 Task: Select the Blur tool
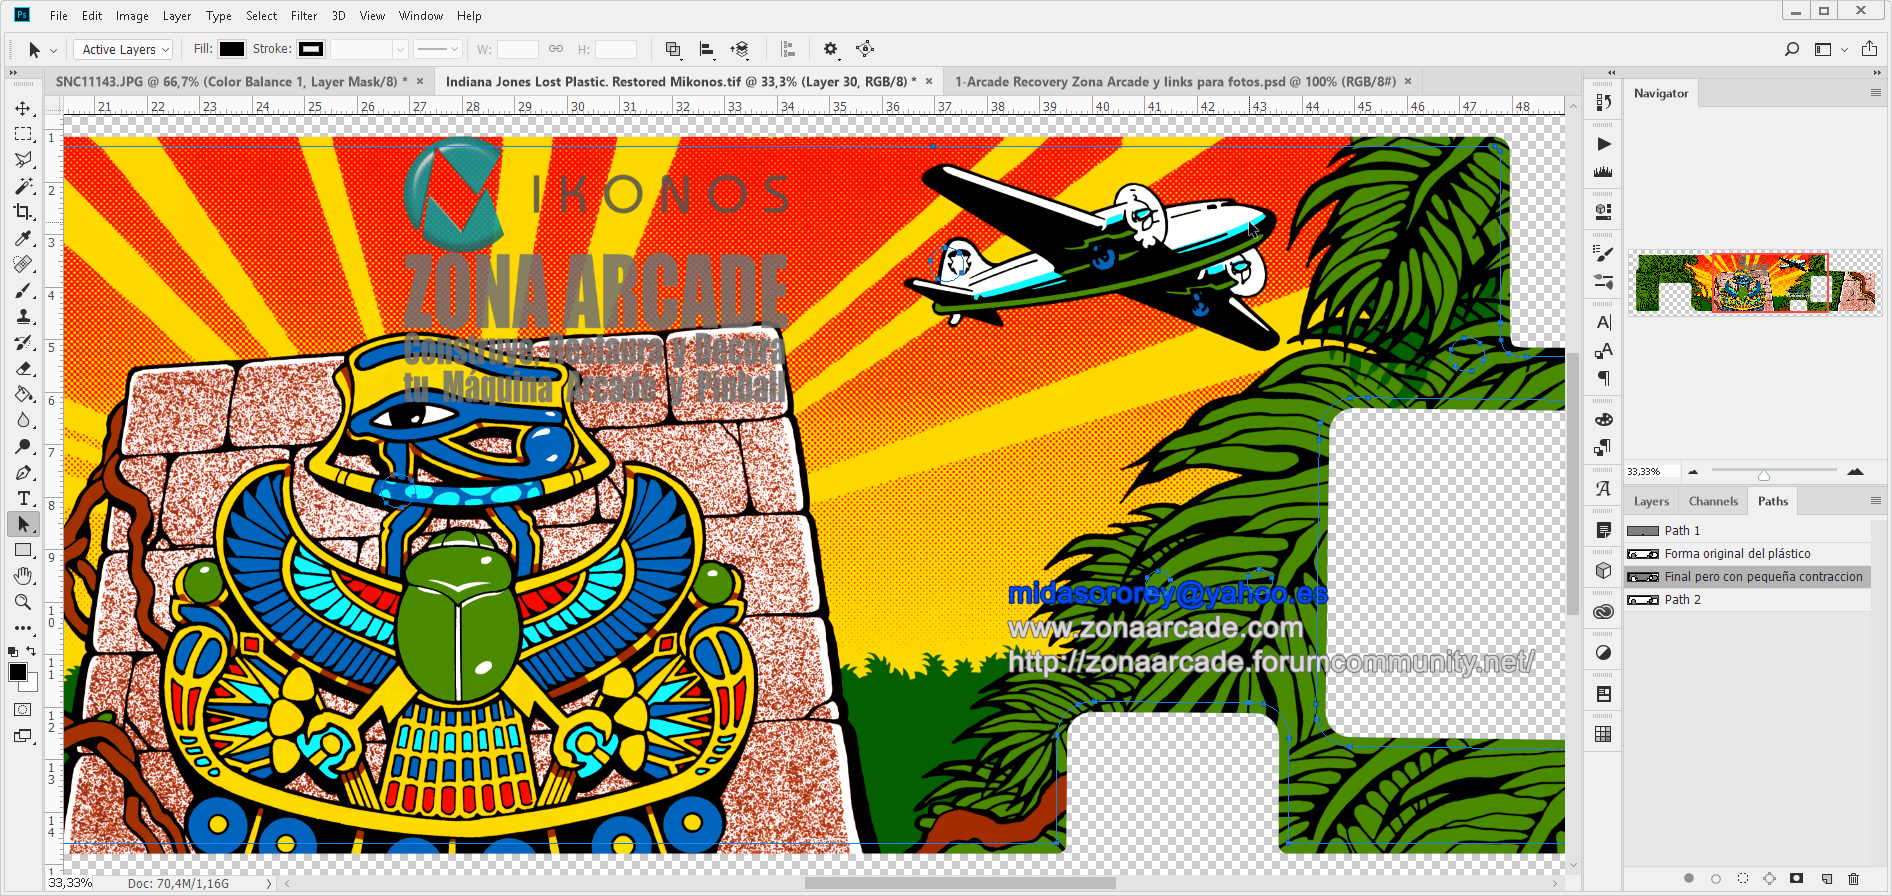pyautogui.click(x=23, y=420)
